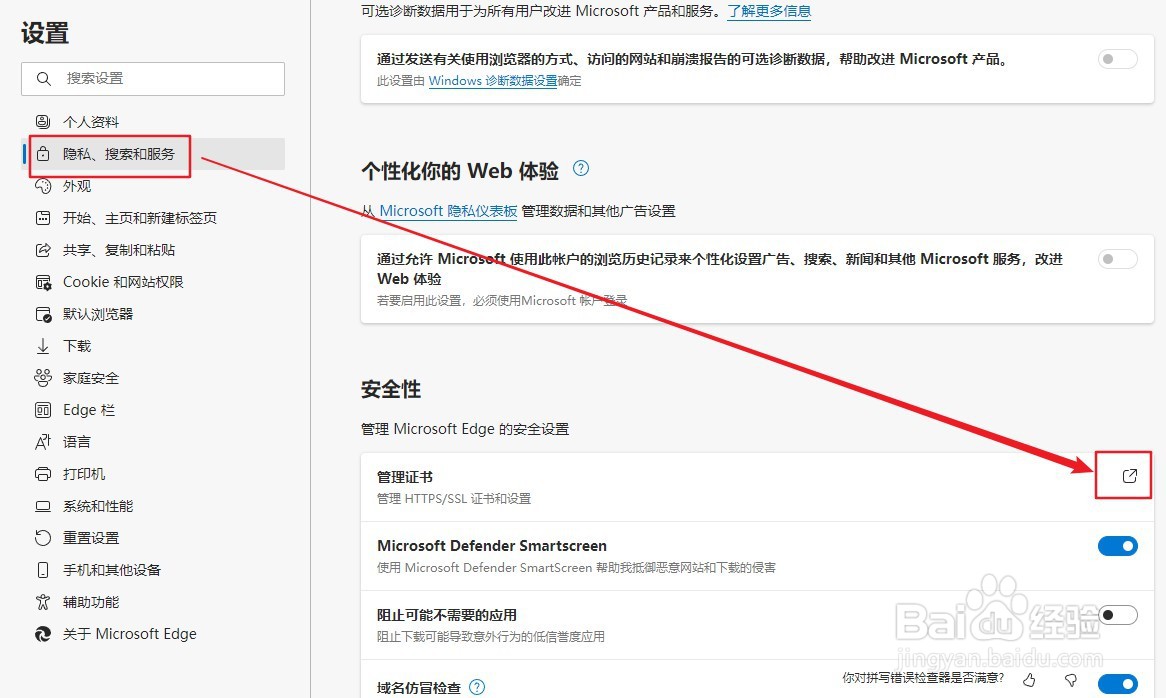Image resolution: width=1166 pixels, height=698 pixels.
Task: Open Microsoft 隐私仪表板 link
Action: [x=448, y=211]
